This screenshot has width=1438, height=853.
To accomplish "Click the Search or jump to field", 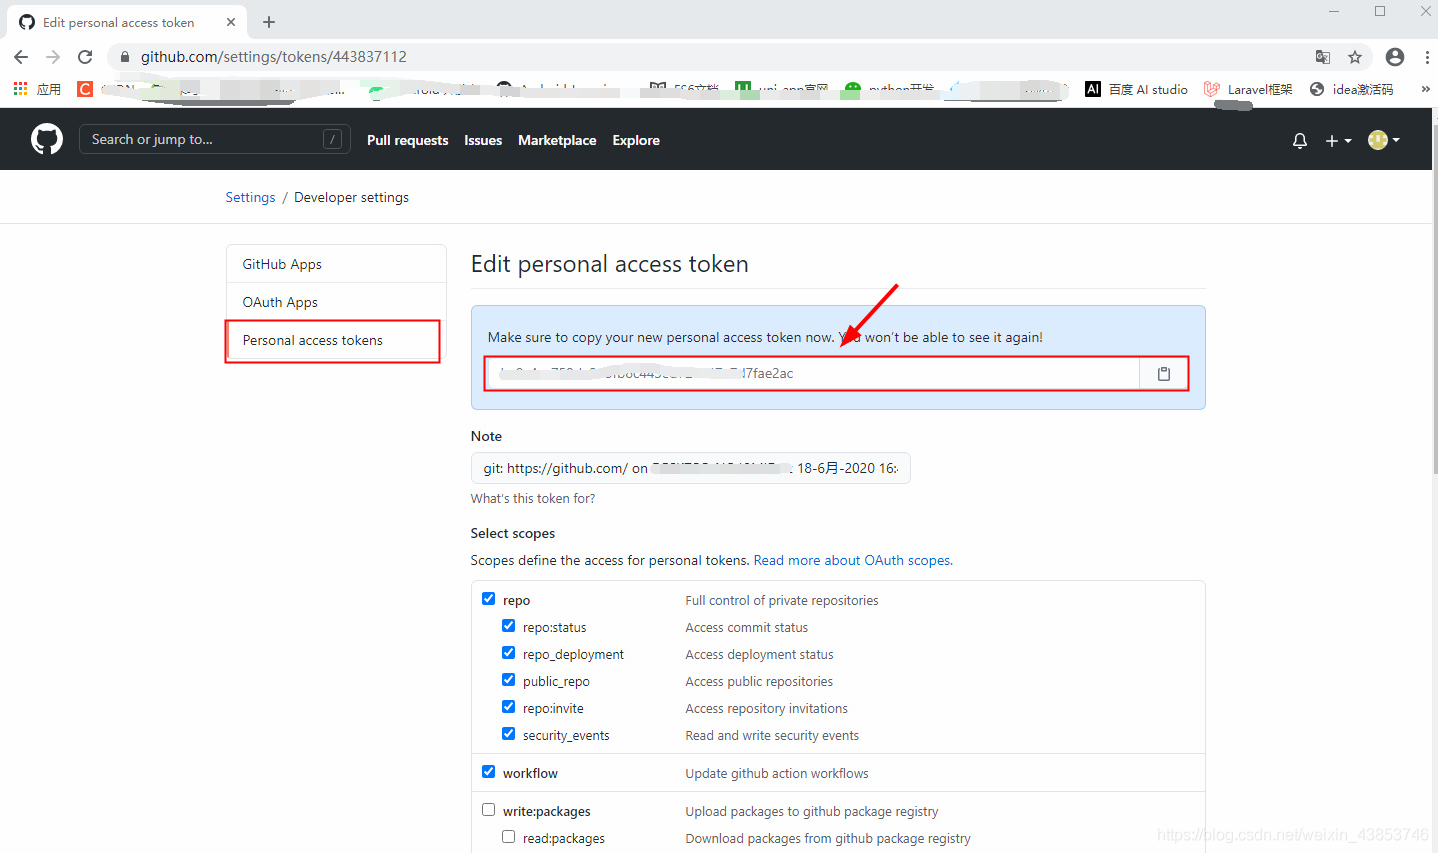I will pos(215,139).
